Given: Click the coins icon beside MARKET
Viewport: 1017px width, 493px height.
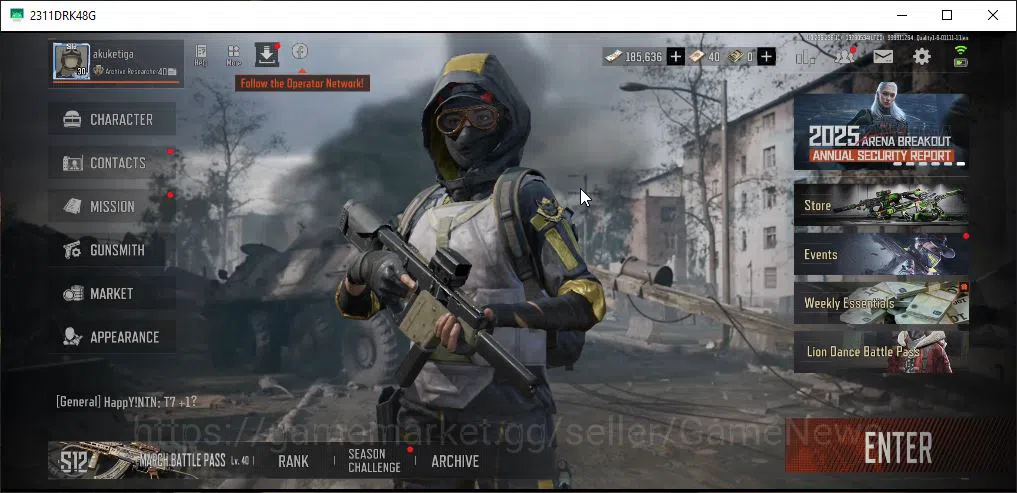Looking at the screenshot, I should (x=72, y=293).
